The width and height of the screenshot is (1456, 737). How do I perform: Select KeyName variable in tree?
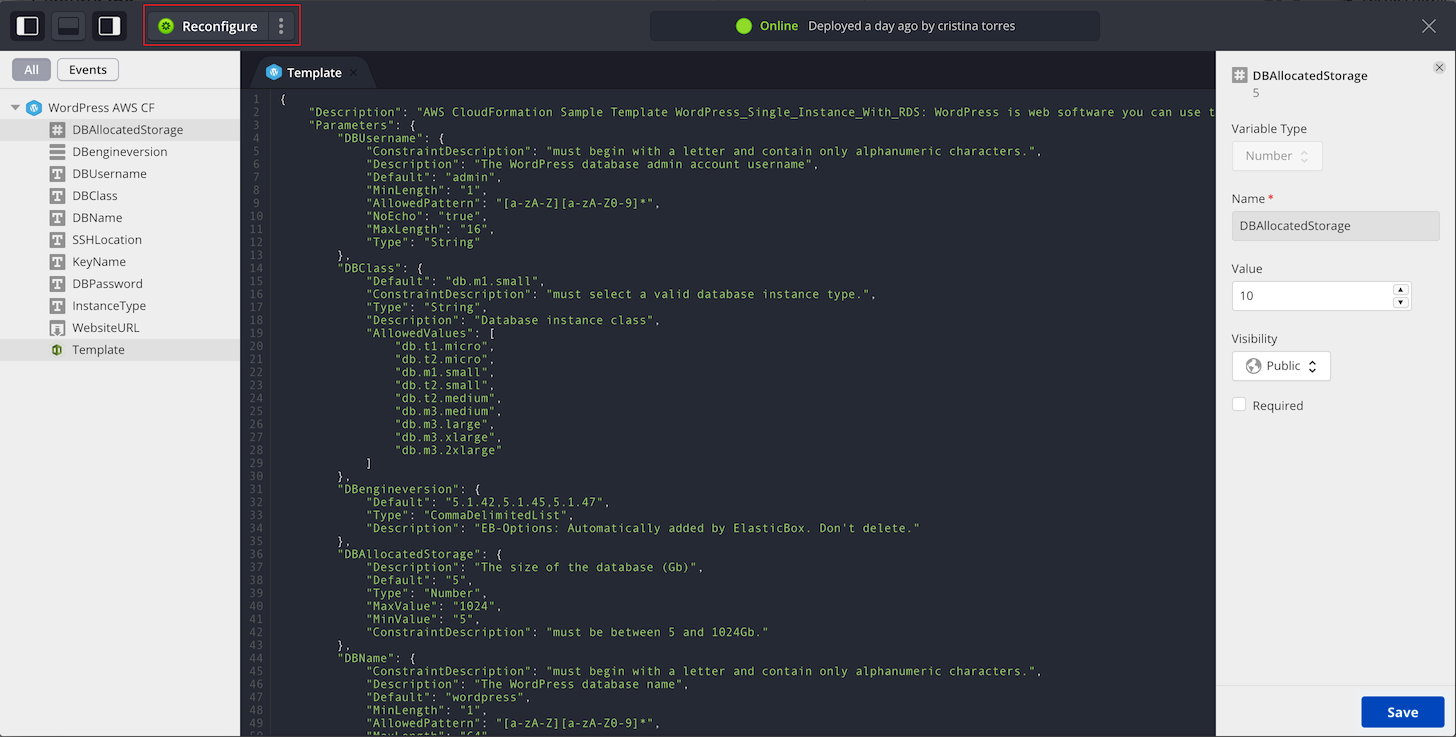pos(120,262)
